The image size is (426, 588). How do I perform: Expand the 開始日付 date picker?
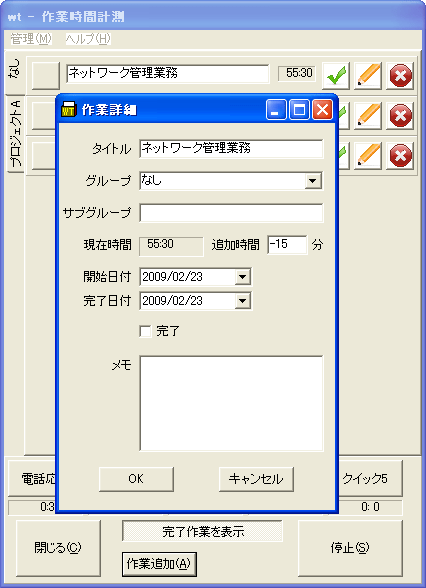click(x=243, y=277)
